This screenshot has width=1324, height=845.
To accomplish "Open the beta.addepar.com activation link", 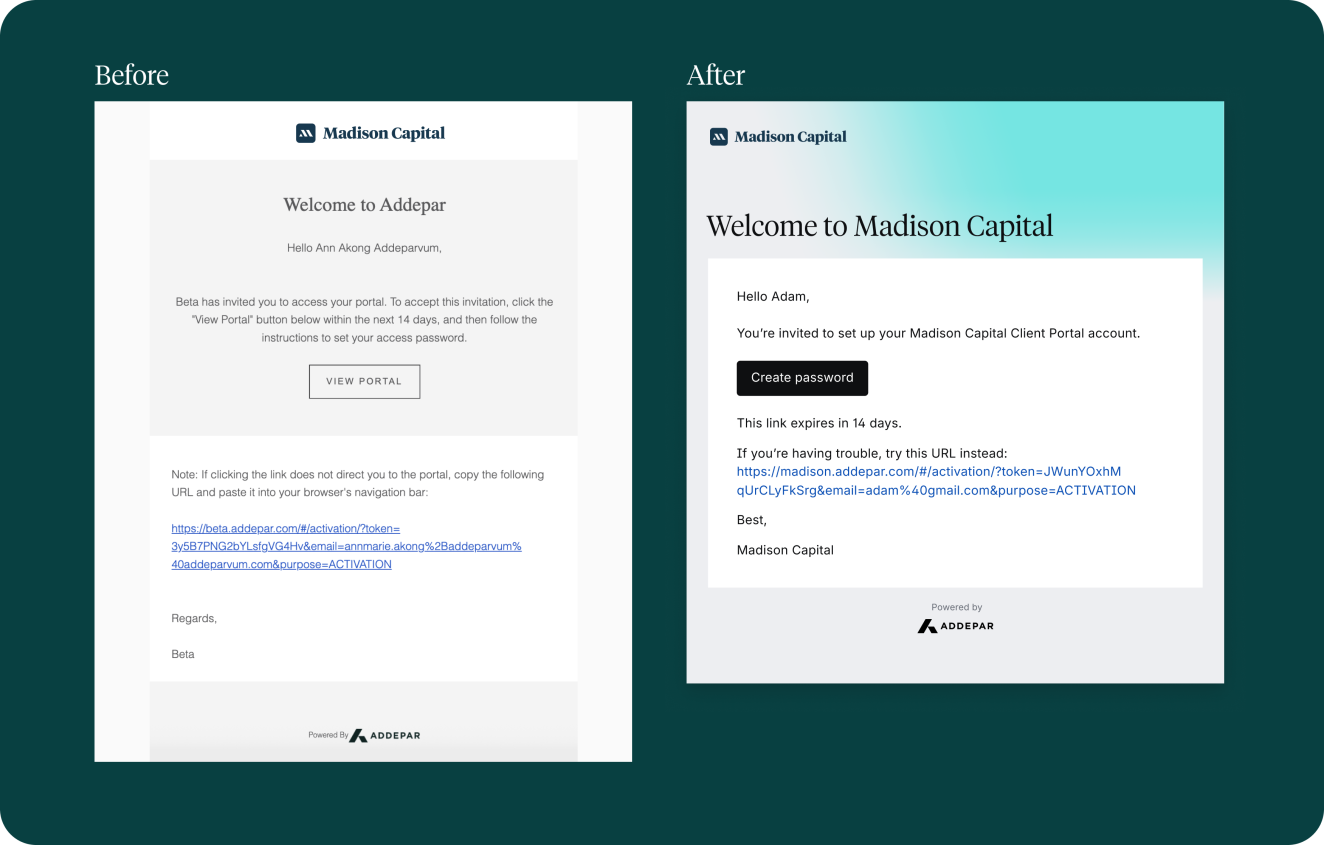I will pyautogui.click(x=346, y=546).
